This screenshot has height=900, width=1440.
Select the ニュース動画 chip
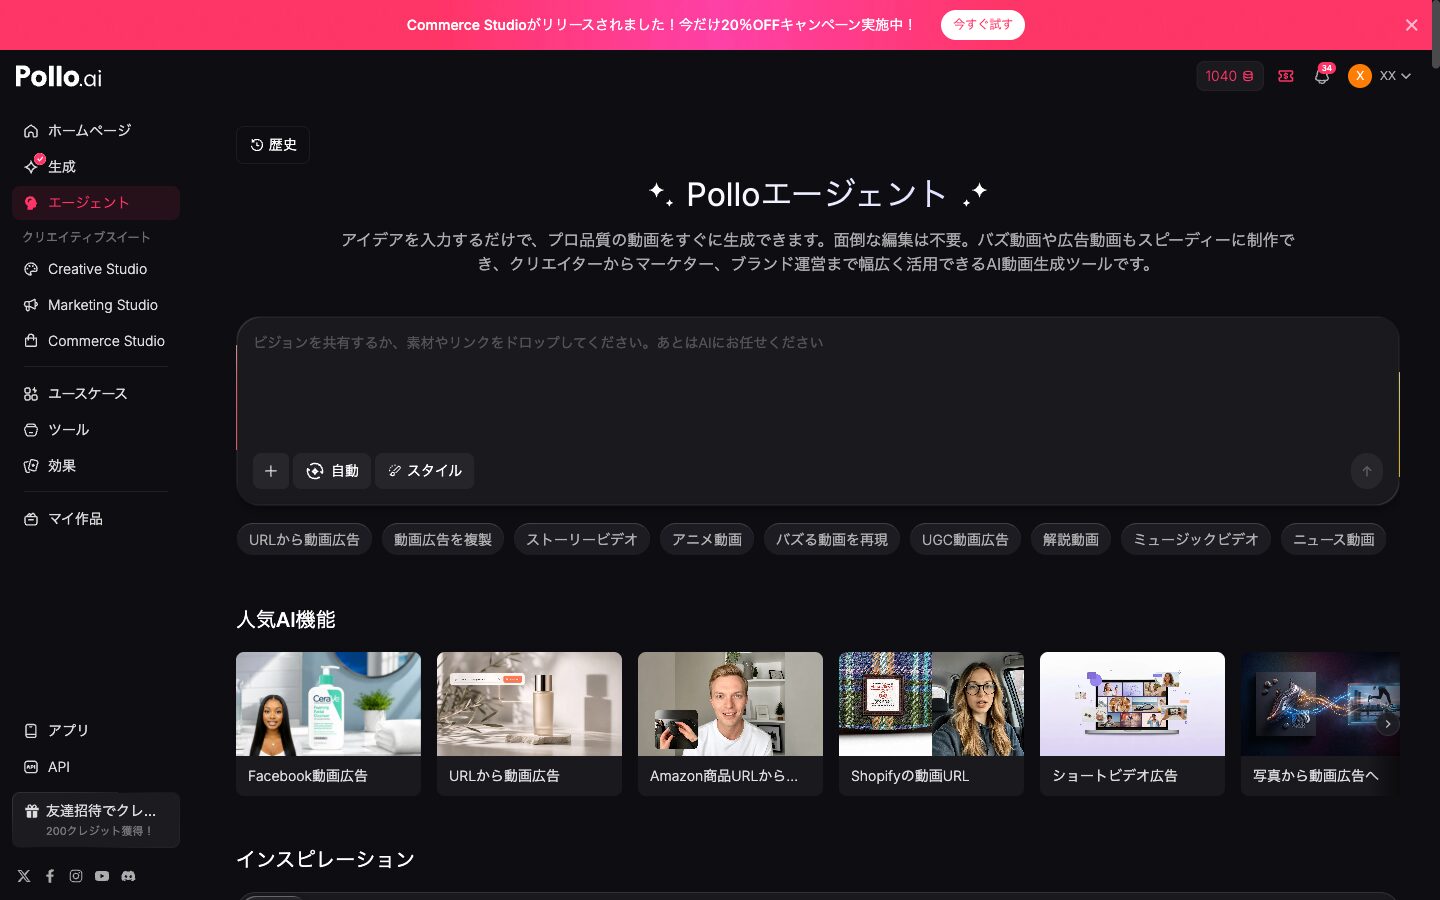(1333, 540)
